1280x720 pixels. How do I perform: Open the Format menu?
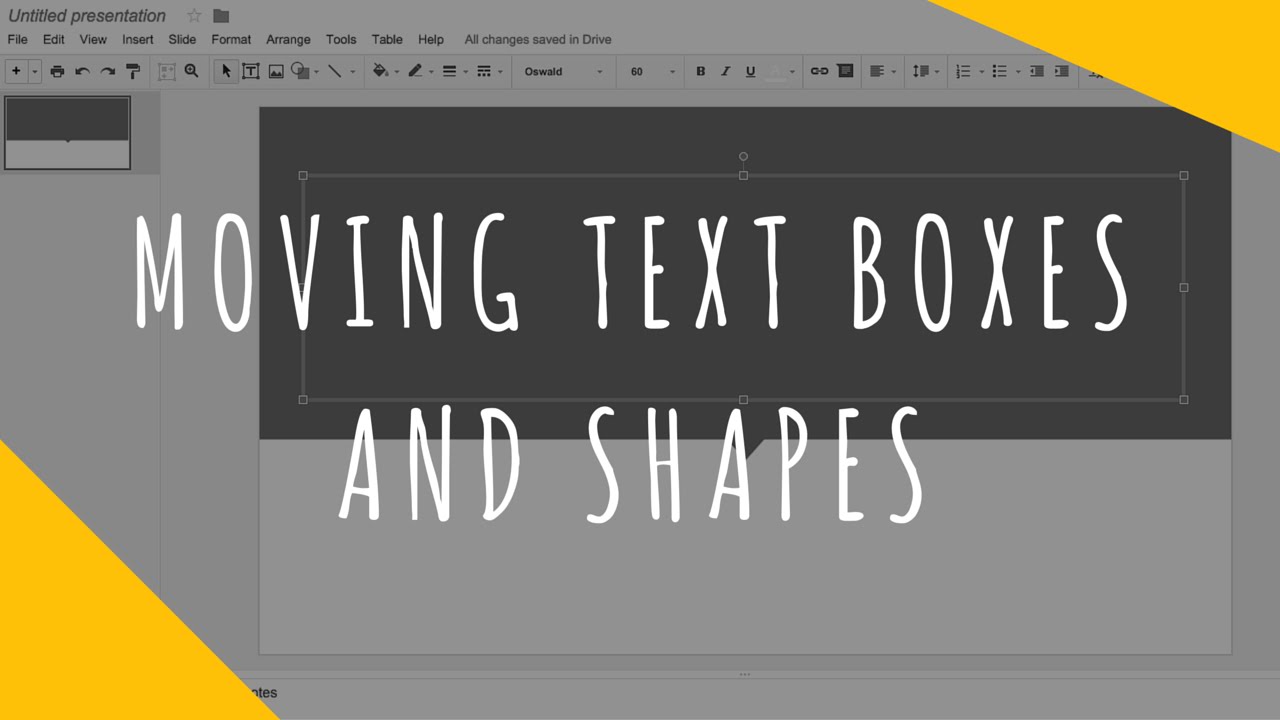click(x=231, y=39)
